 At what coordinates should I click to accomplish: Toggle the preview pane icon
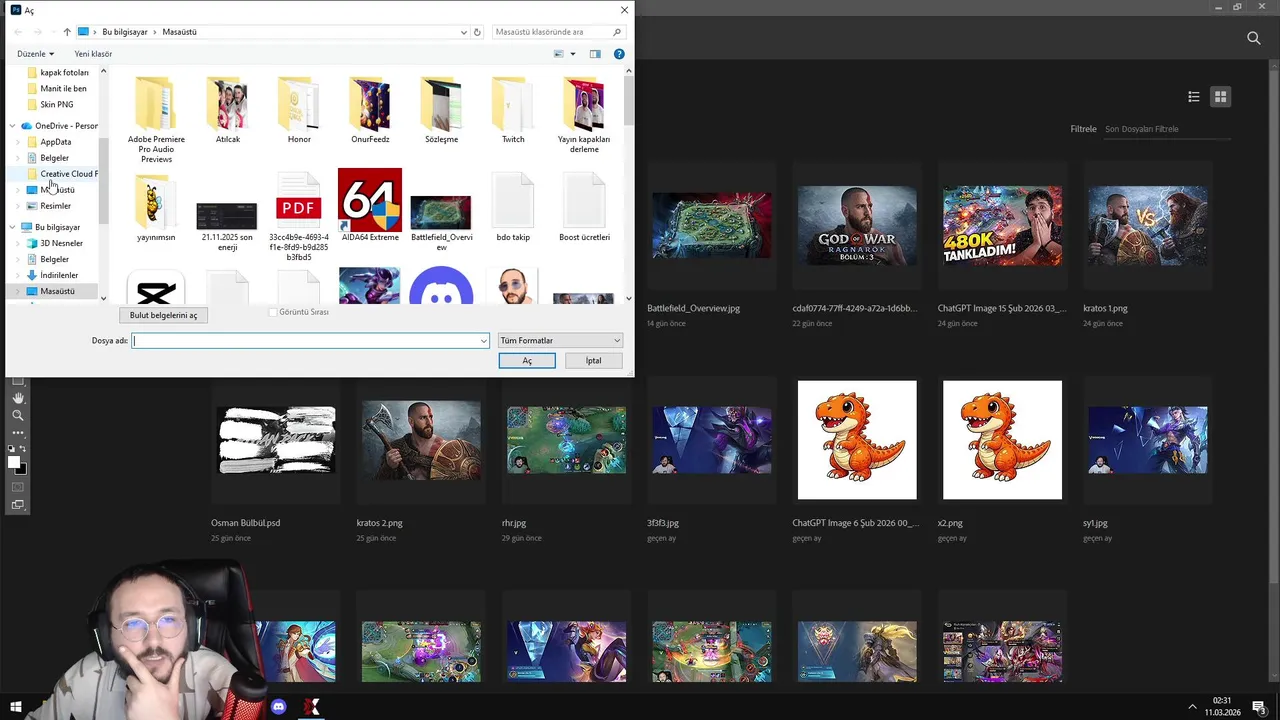coord(595,54)
